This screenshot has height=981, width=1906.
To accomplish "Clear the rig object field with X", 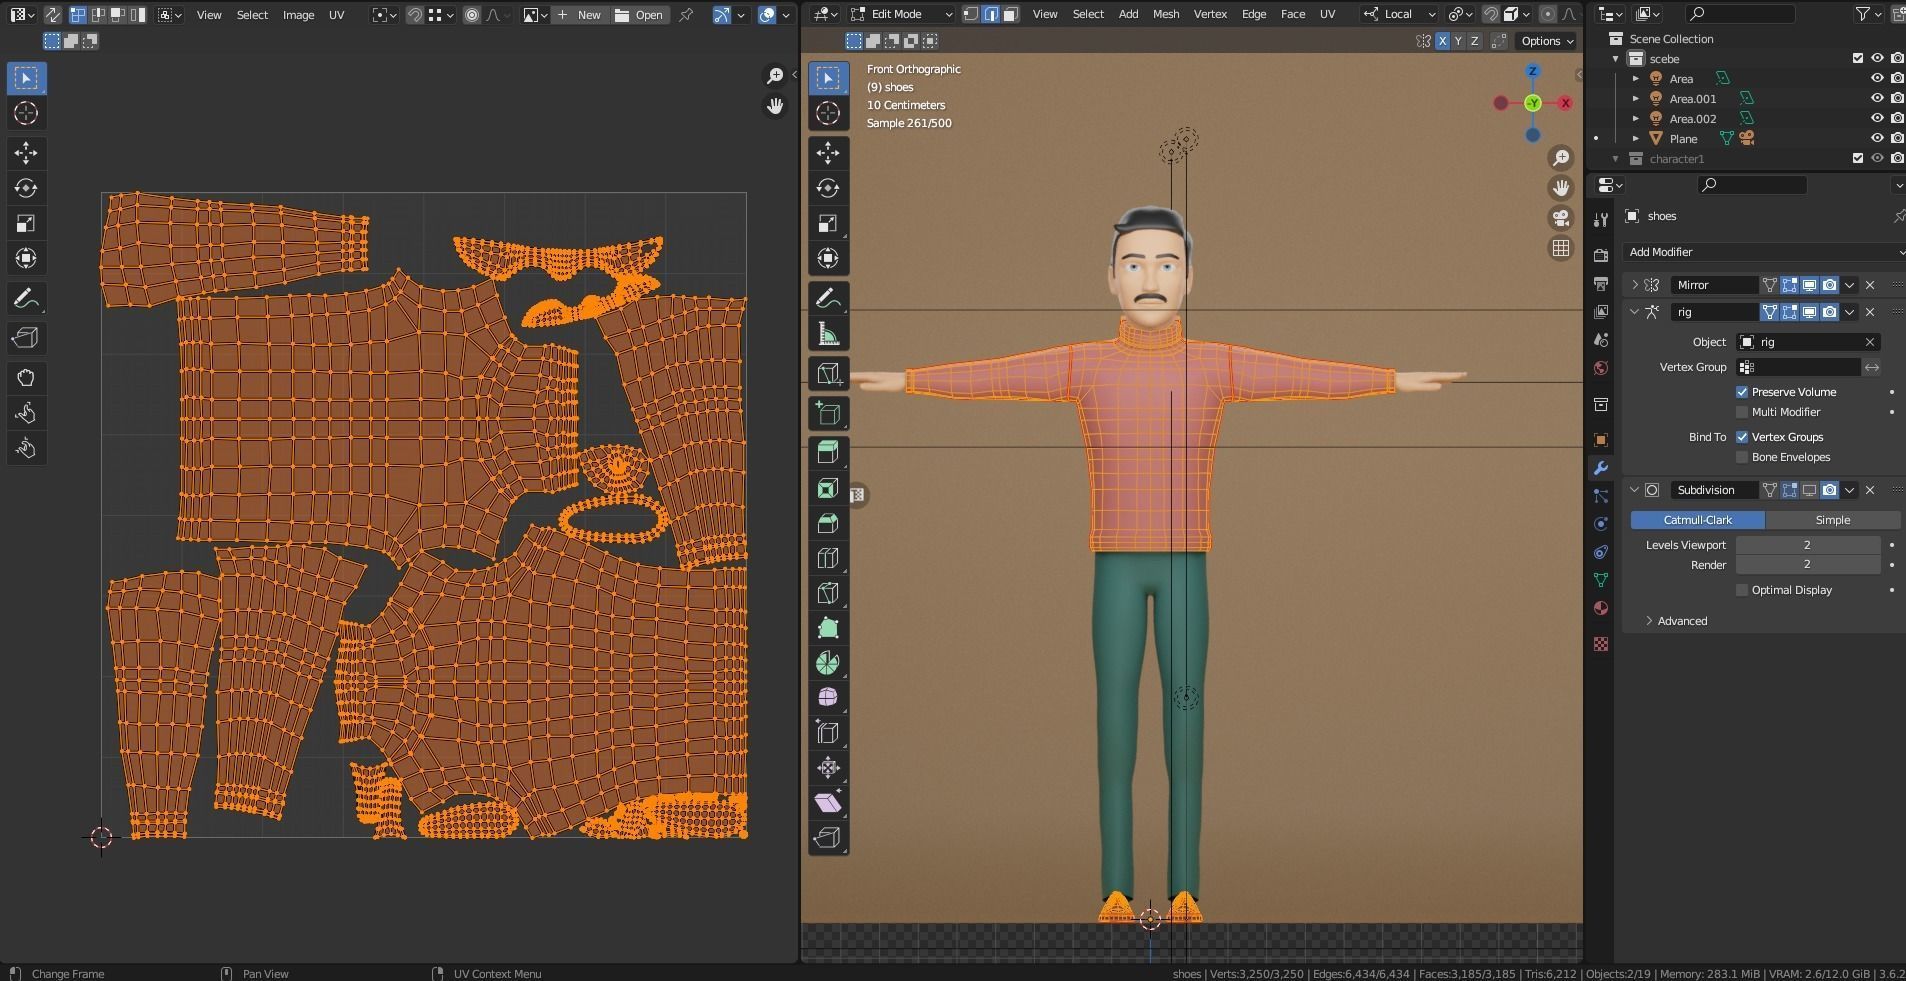I will (1869, 342).
